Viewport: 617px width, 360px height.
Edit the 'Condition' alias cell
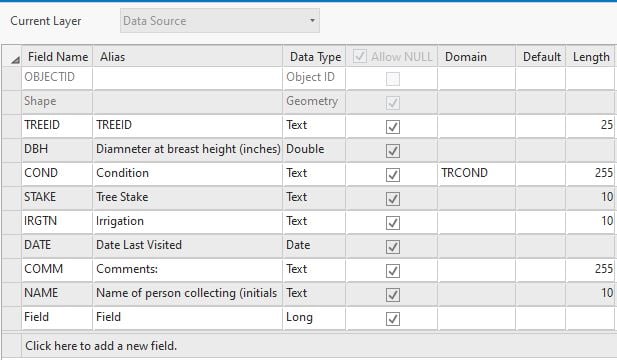coord(188,174)
